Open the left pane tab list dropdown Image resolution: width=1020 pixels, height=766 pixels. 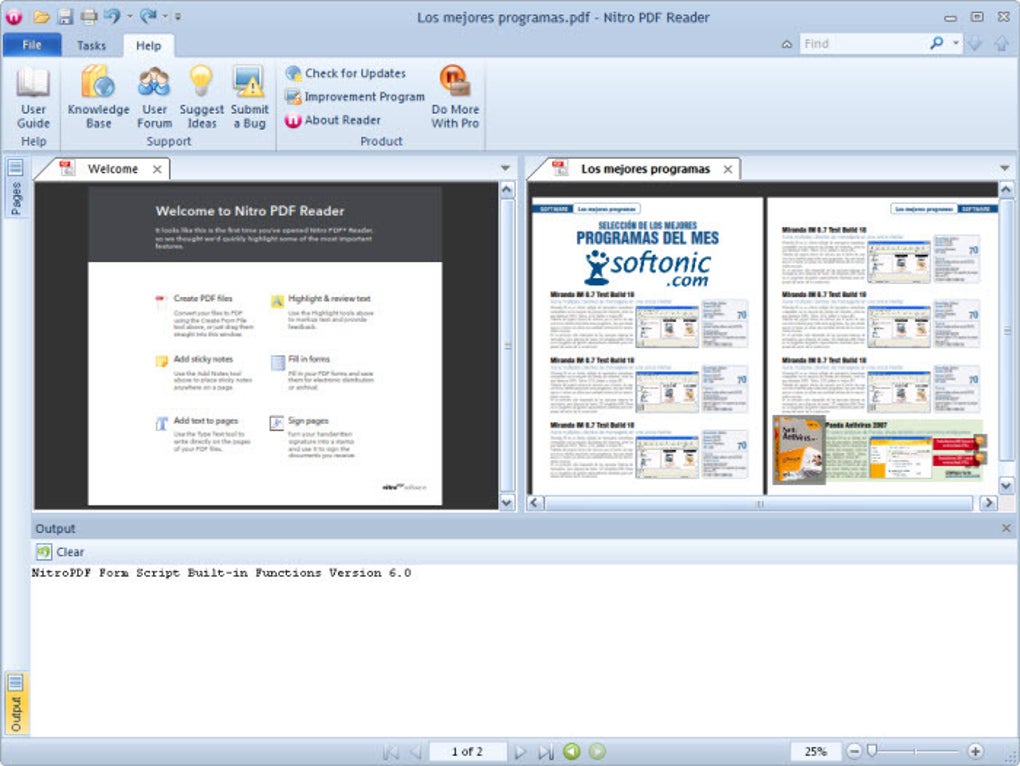[x=505, y=168]
